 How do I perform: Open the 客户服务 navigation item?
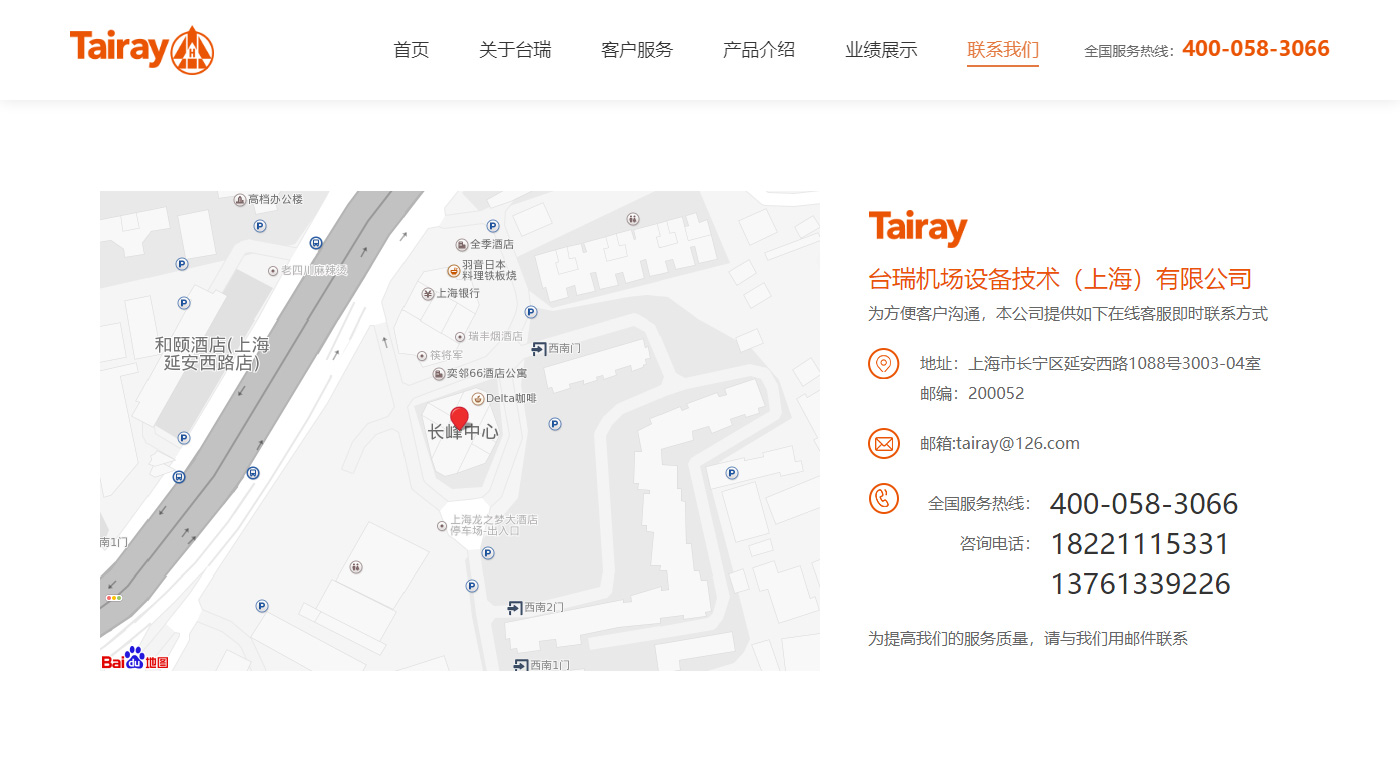(637, 50)
